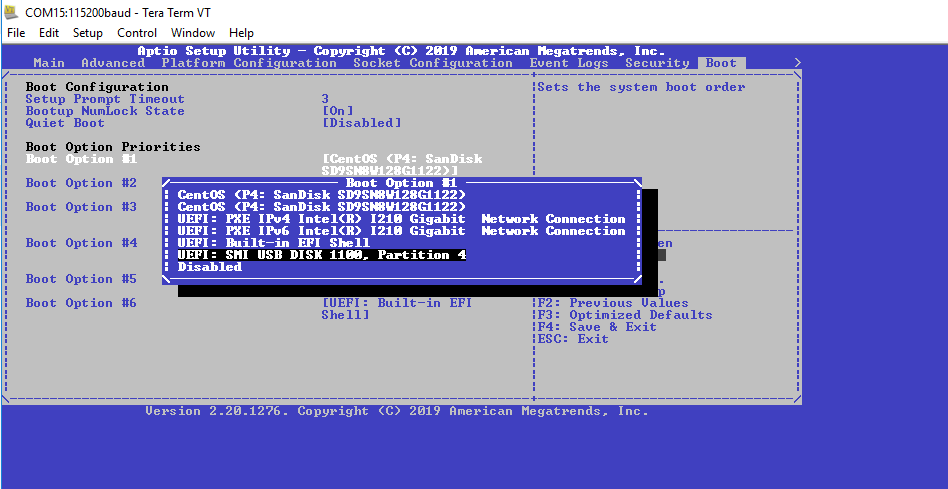Choose Disabled in Boot Option popup

pyautogui.click(x=210, y=267)
